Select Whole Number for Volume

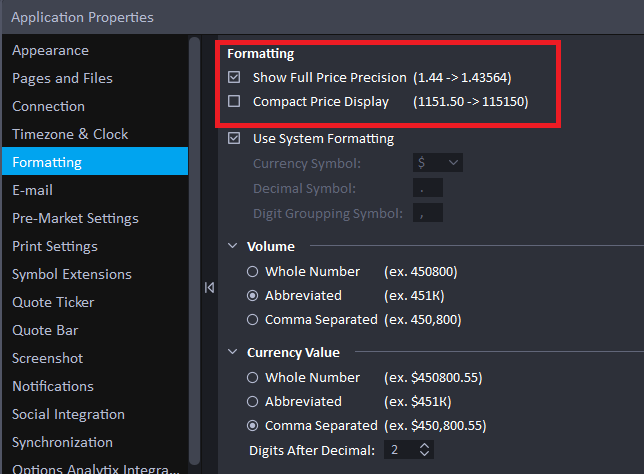point(253,272)
